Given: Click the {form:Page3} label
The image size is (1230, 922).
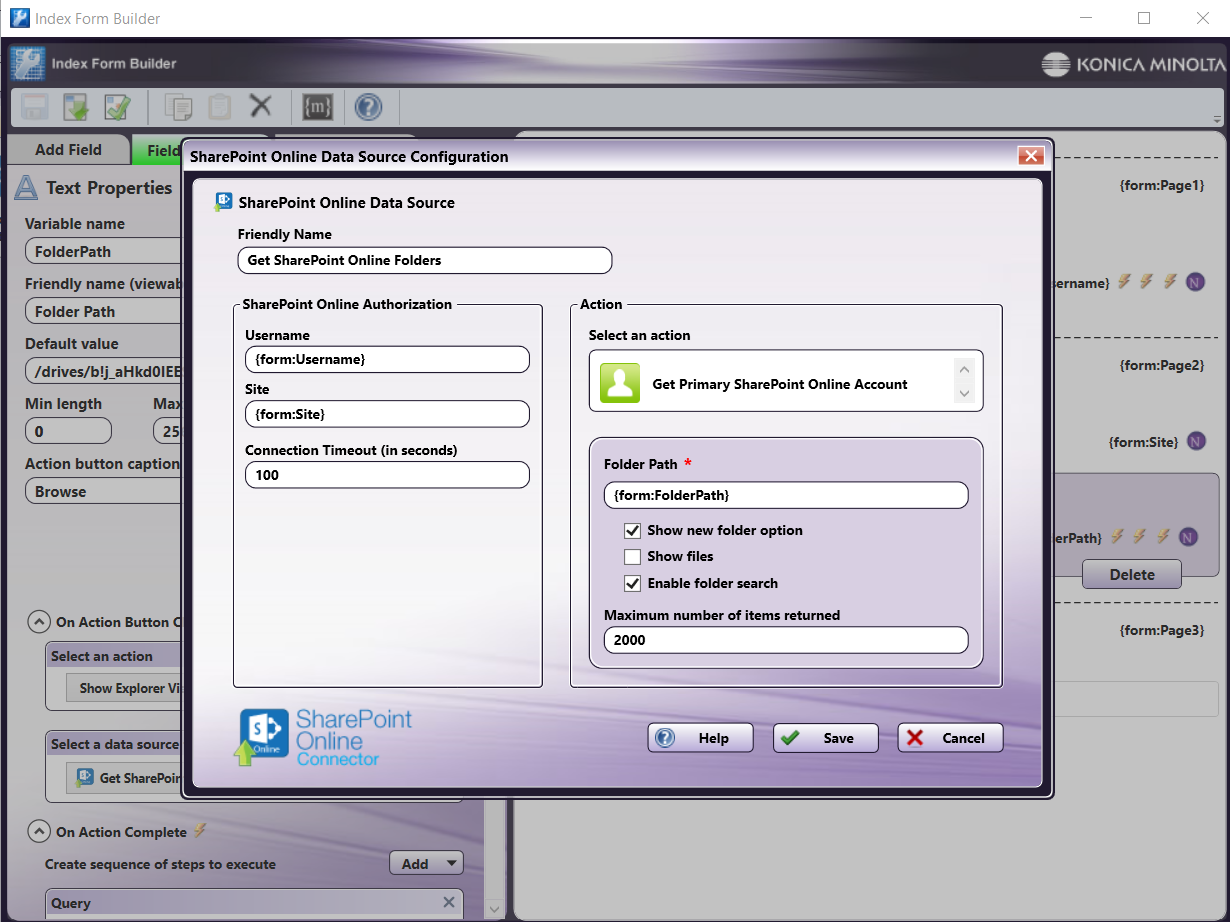Looking at the screenshot, I should [1161, 630].
